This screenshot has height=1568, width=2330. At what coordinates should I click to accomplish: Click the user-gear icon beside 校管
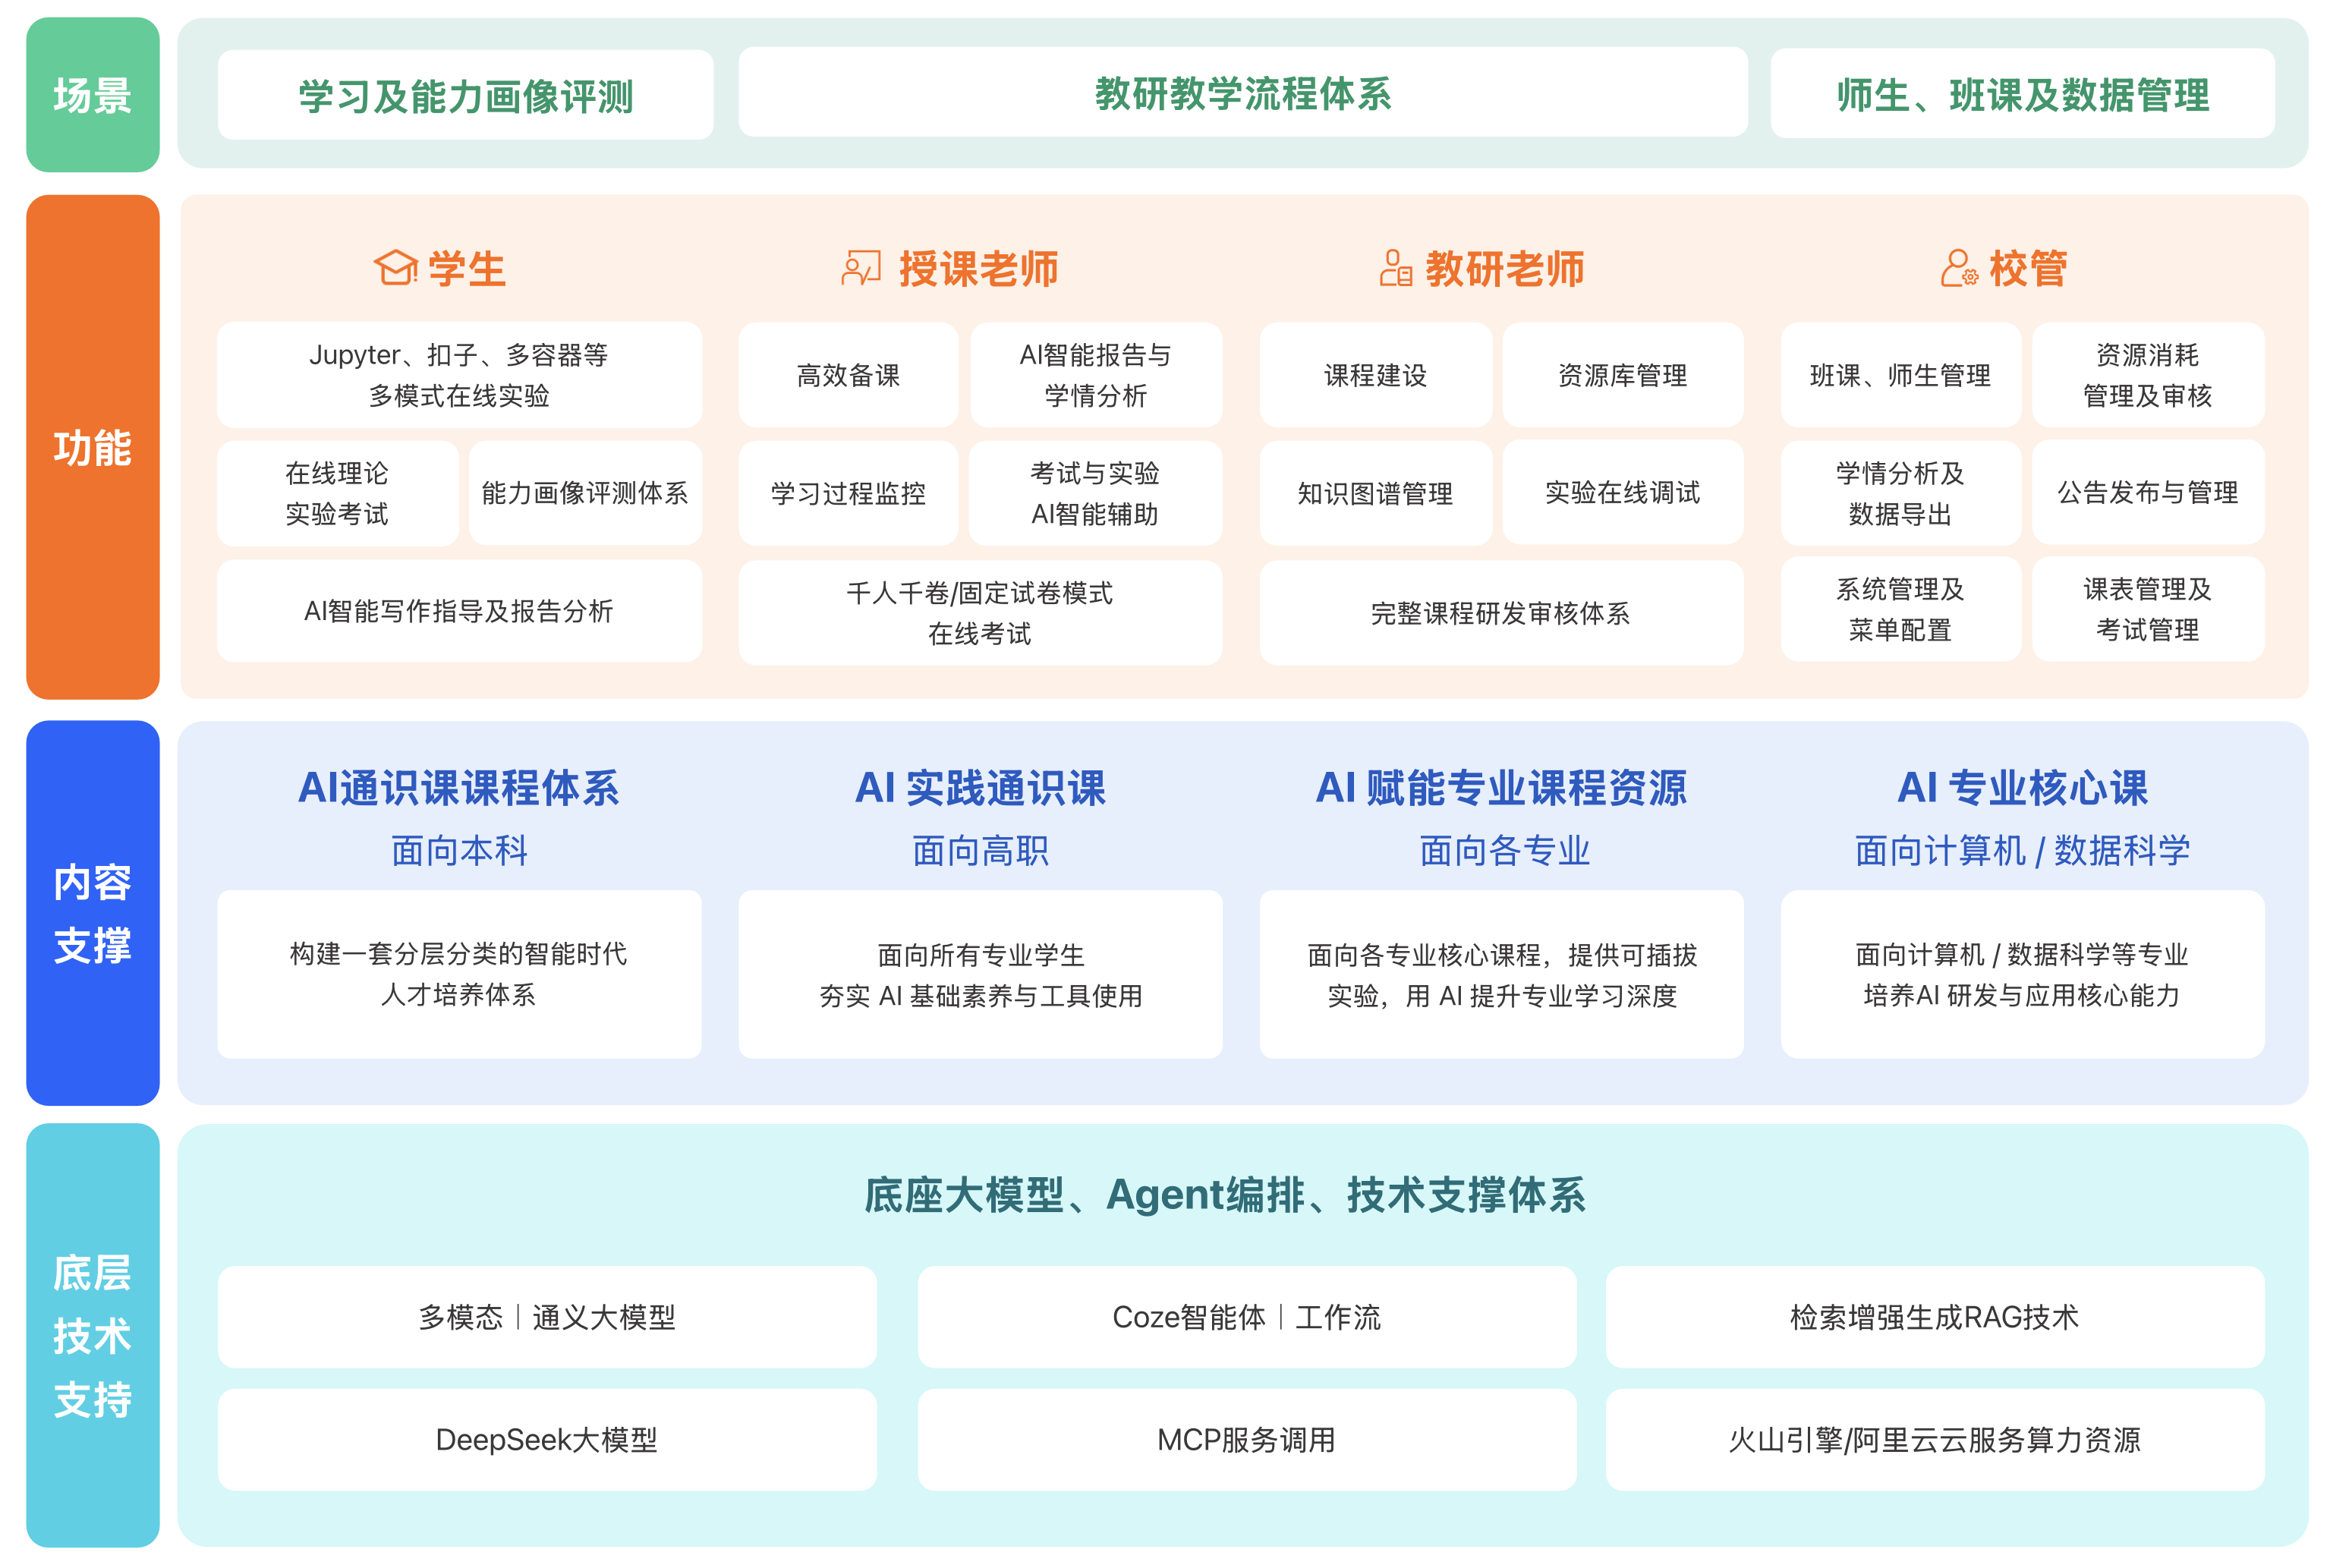(x=1958, y=268)
